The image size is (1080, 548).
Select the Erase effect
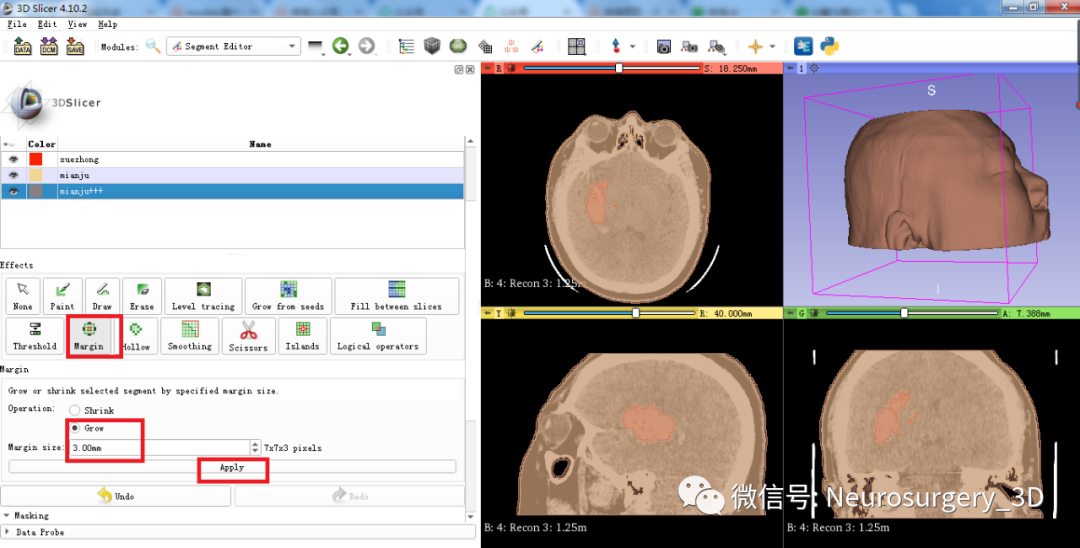click(142, 296)
